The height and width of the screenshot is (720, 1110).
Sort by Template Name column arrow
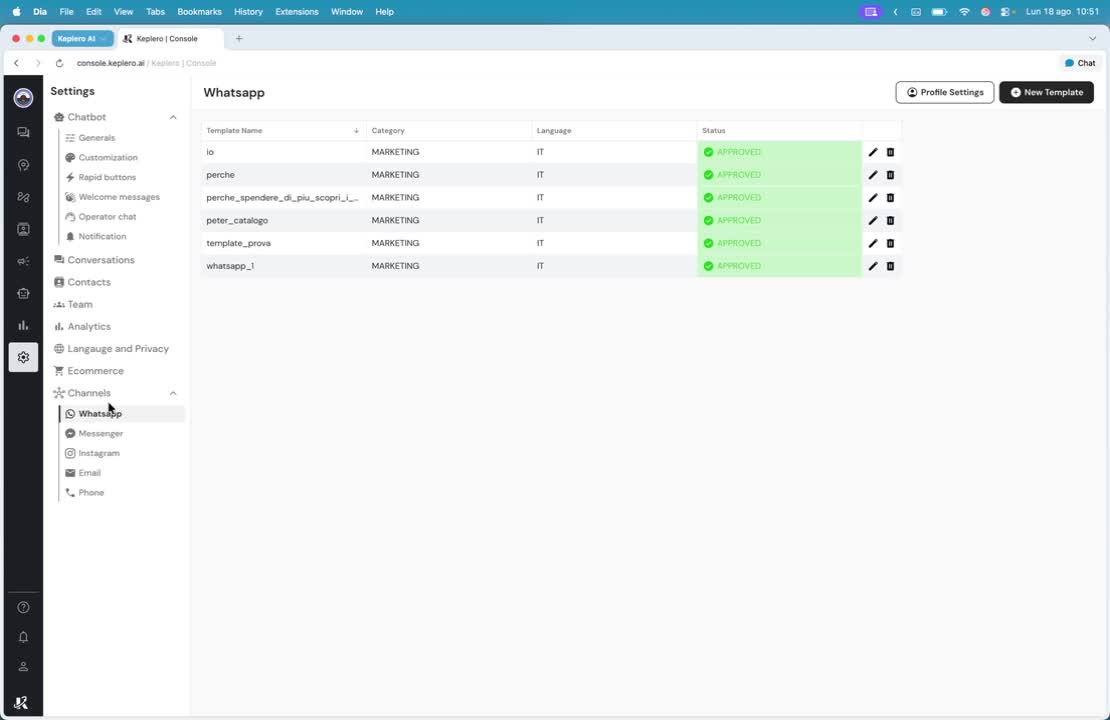[x=356, y=131]
